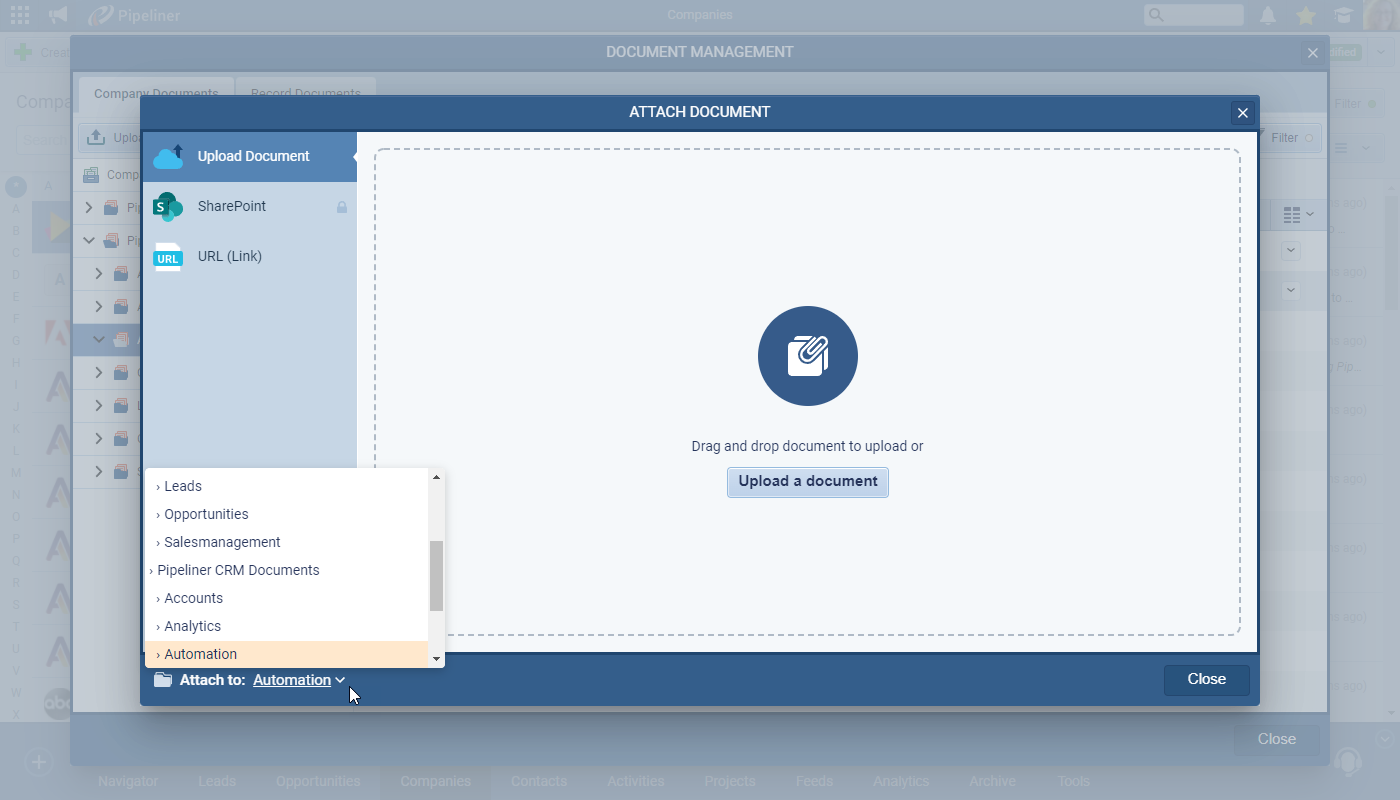
Task: Click the paperclip attachment icon
Action: pos(807,356)
